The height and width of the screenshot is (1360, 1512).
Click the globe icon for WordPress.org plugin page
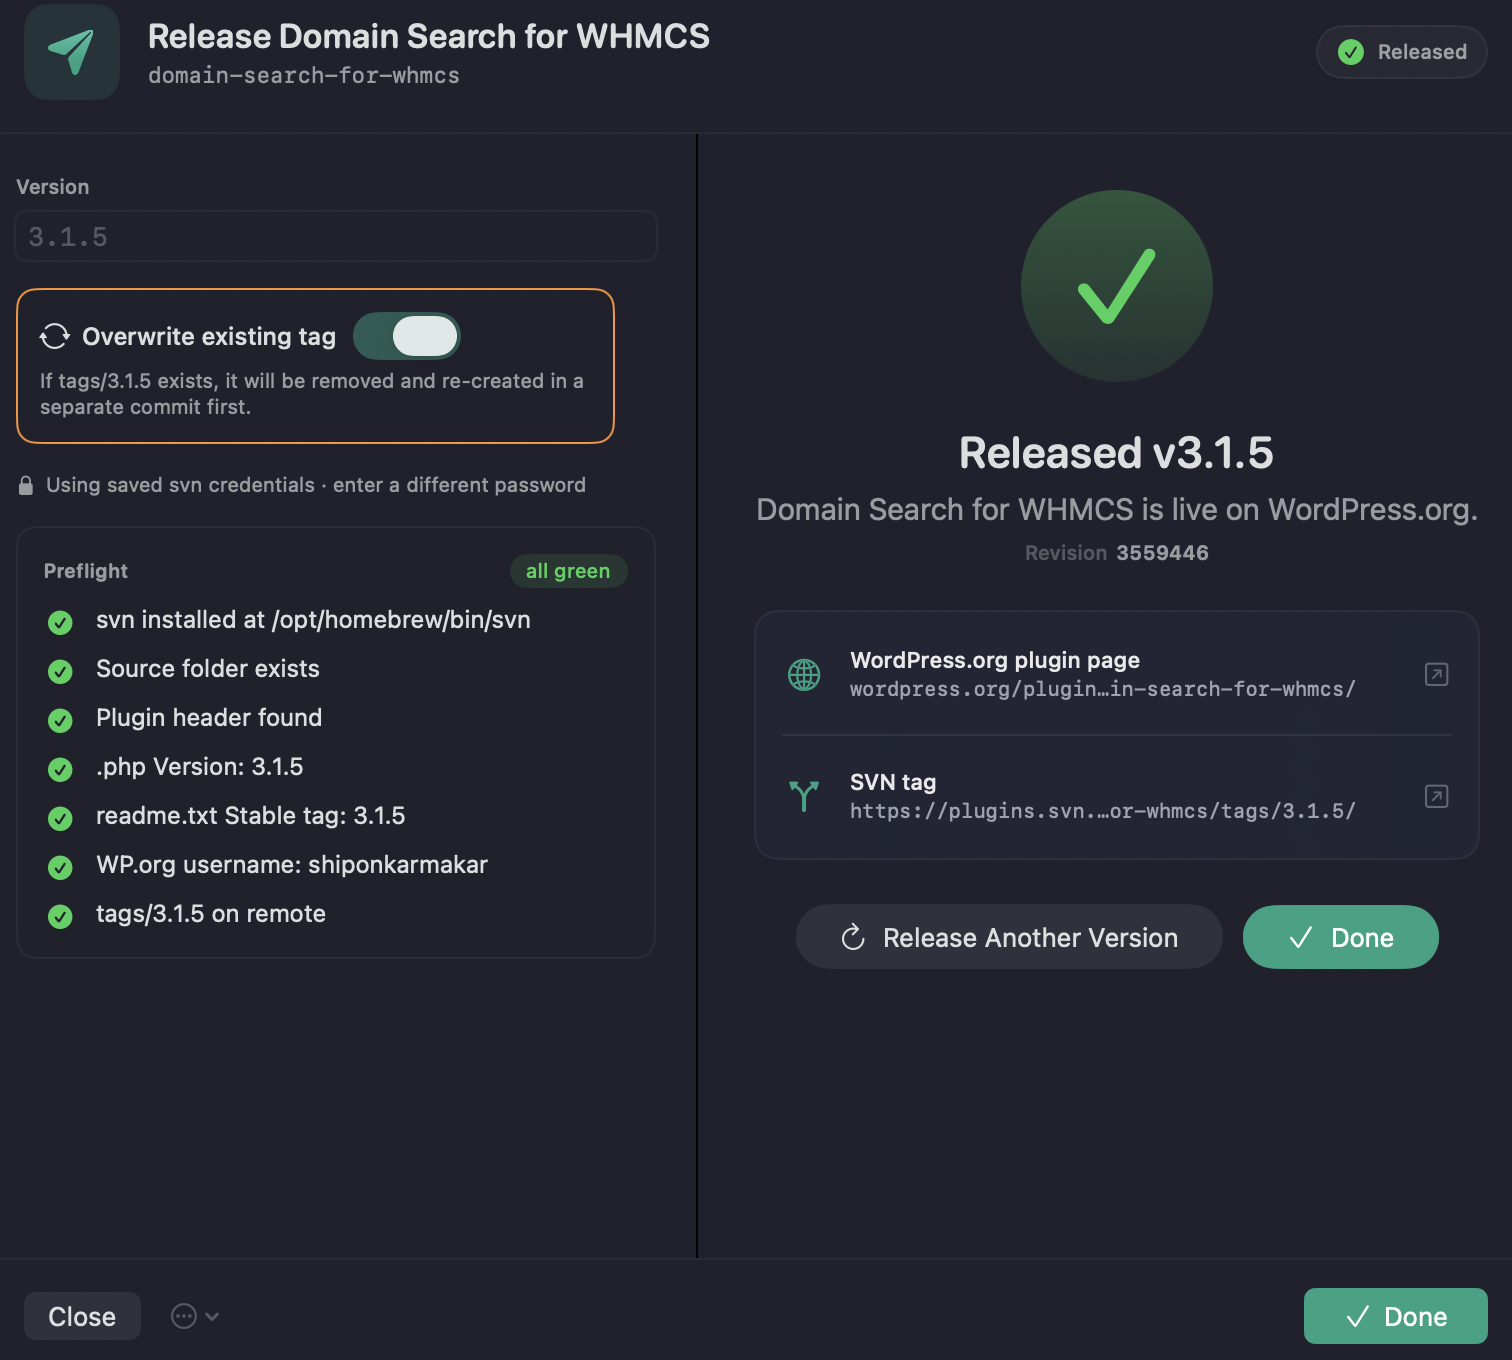click(x=804, y=675)
